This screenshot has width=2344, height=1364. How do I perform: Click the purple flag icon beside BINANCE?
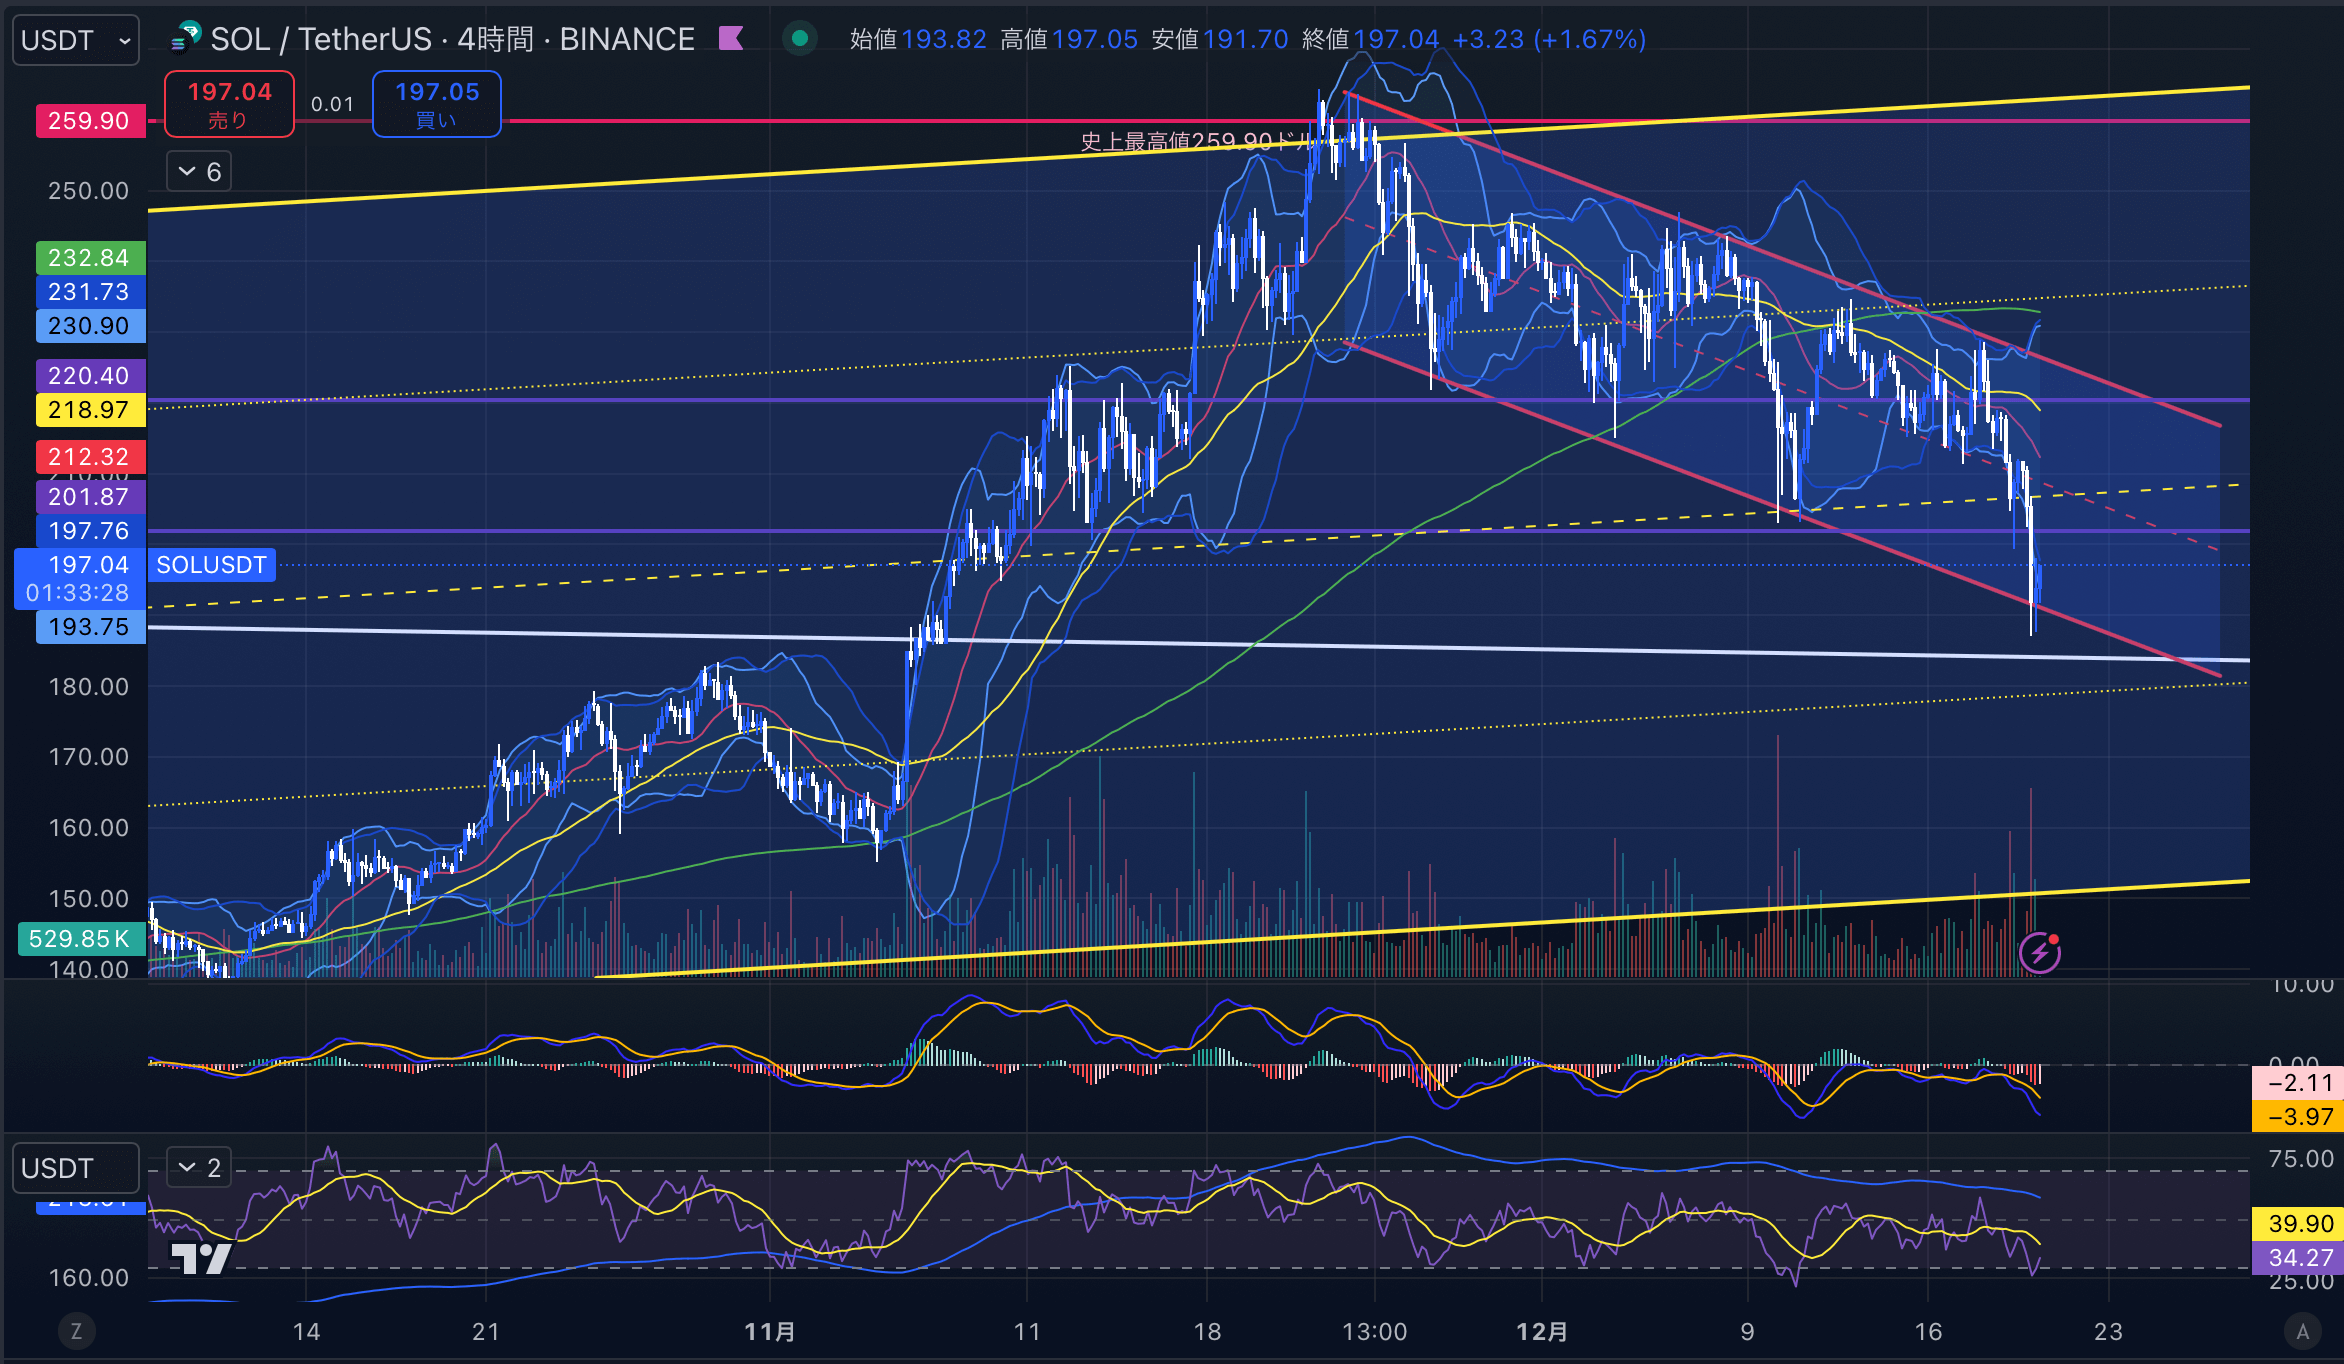[732, 39]
